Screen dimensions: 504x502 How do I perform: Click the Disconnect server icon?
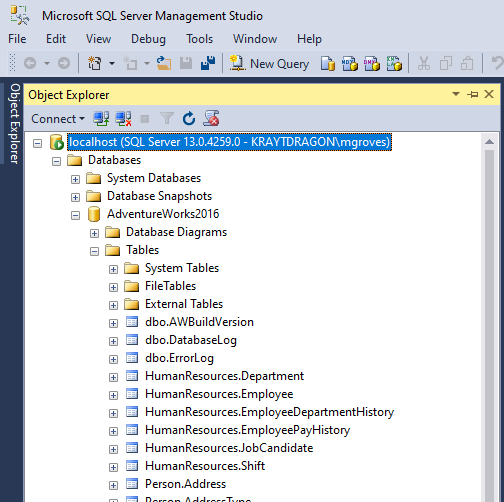[x=123, y=119]
